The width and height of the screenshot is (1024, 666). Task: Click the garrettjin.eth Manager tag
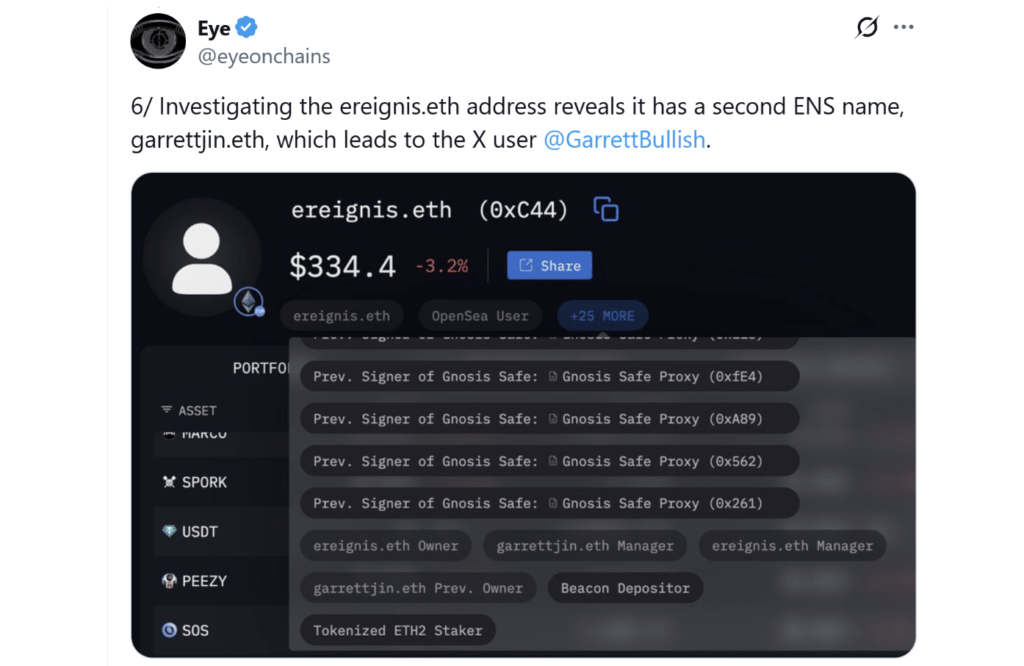[x=585, y=546]
